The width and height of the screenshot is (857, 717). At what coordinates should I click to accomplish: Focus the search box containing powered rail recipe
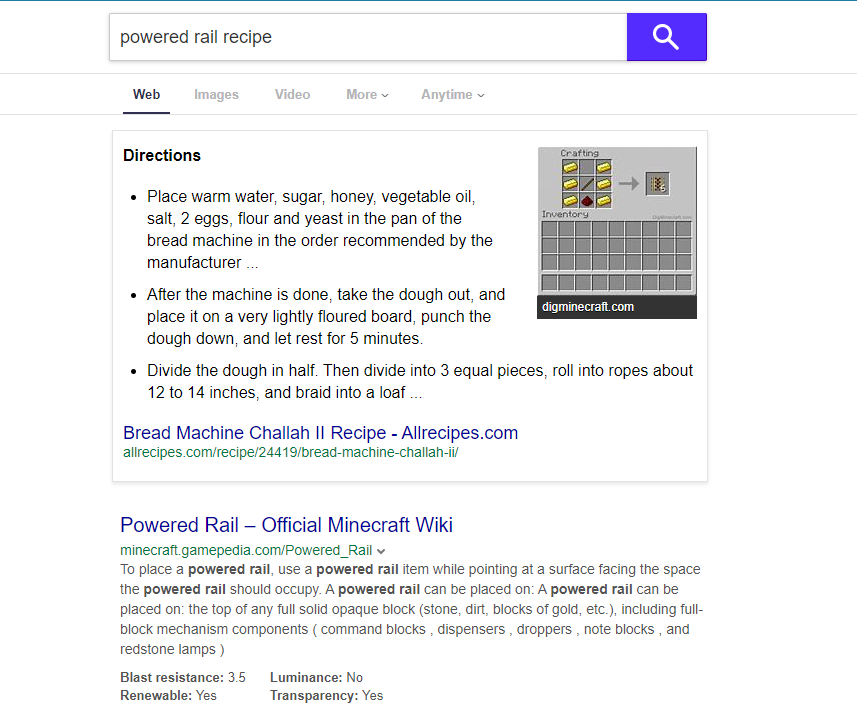pos(368,37)
